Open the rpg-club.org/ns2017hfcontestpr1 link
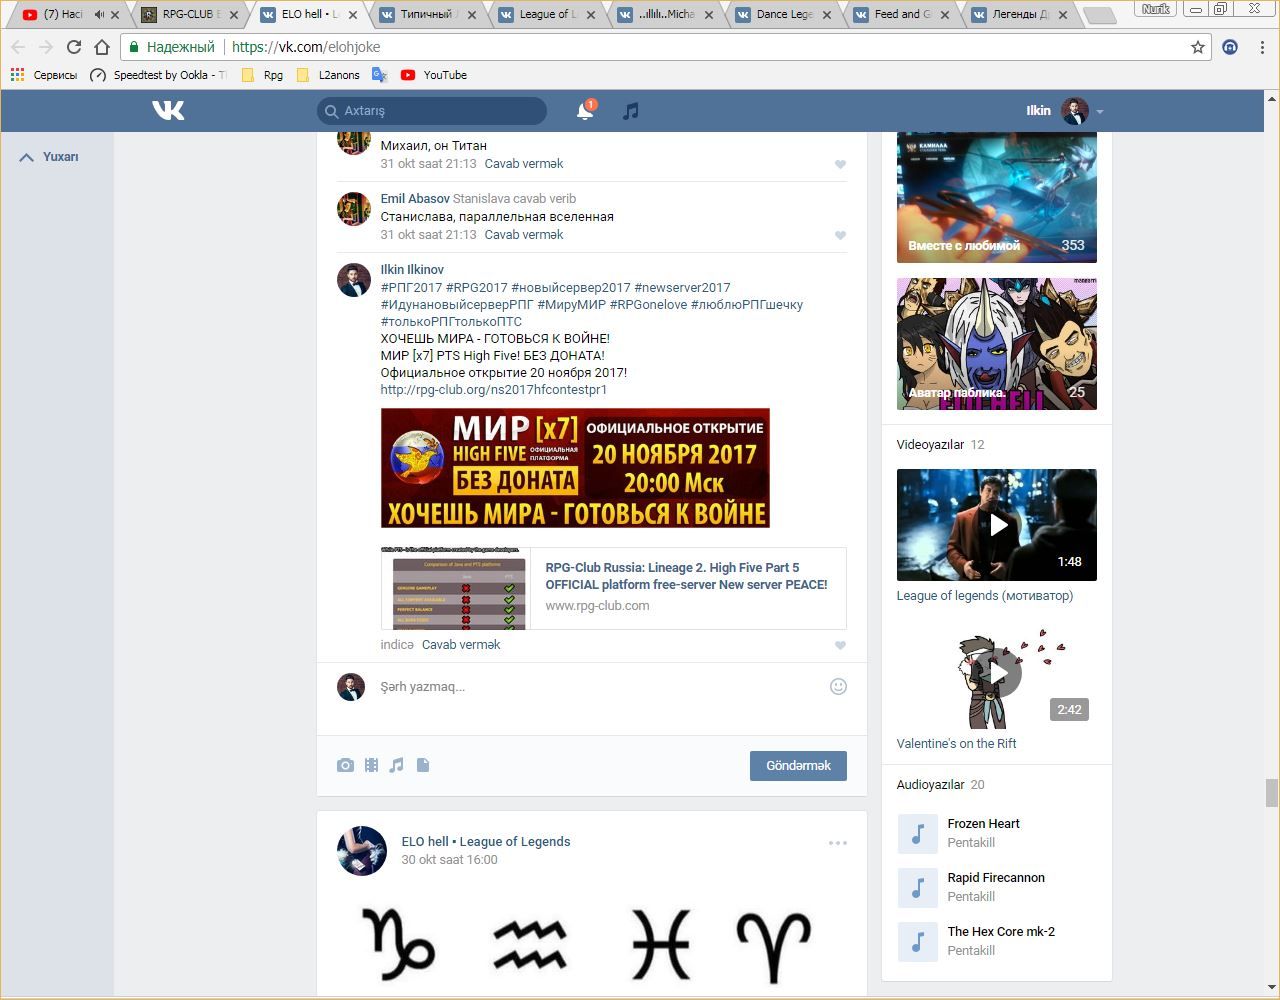 pos(494,390)
